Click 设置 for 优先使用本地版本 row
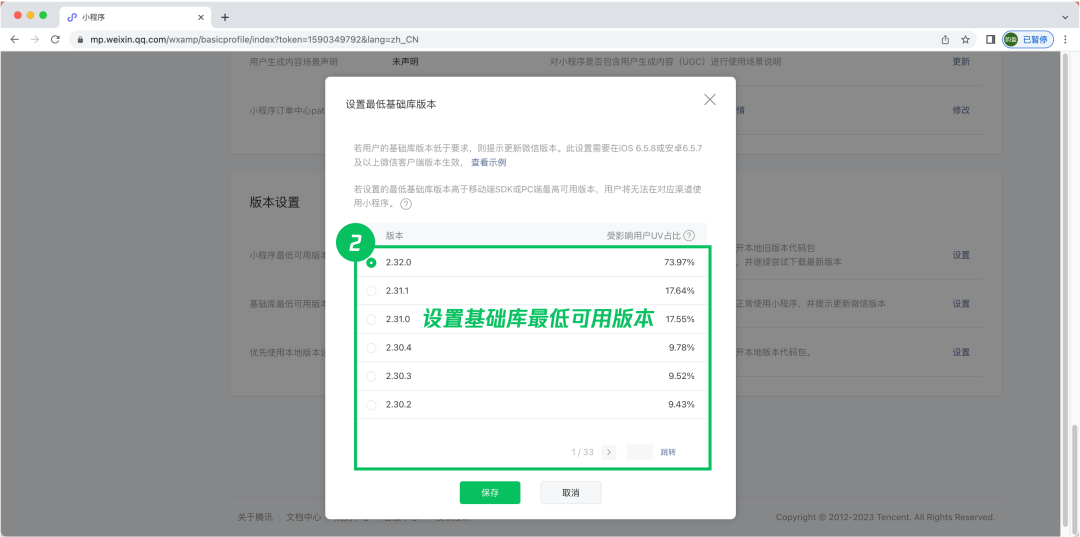The height and width of the screenshot is (537, 1080). tap(961, 352)
